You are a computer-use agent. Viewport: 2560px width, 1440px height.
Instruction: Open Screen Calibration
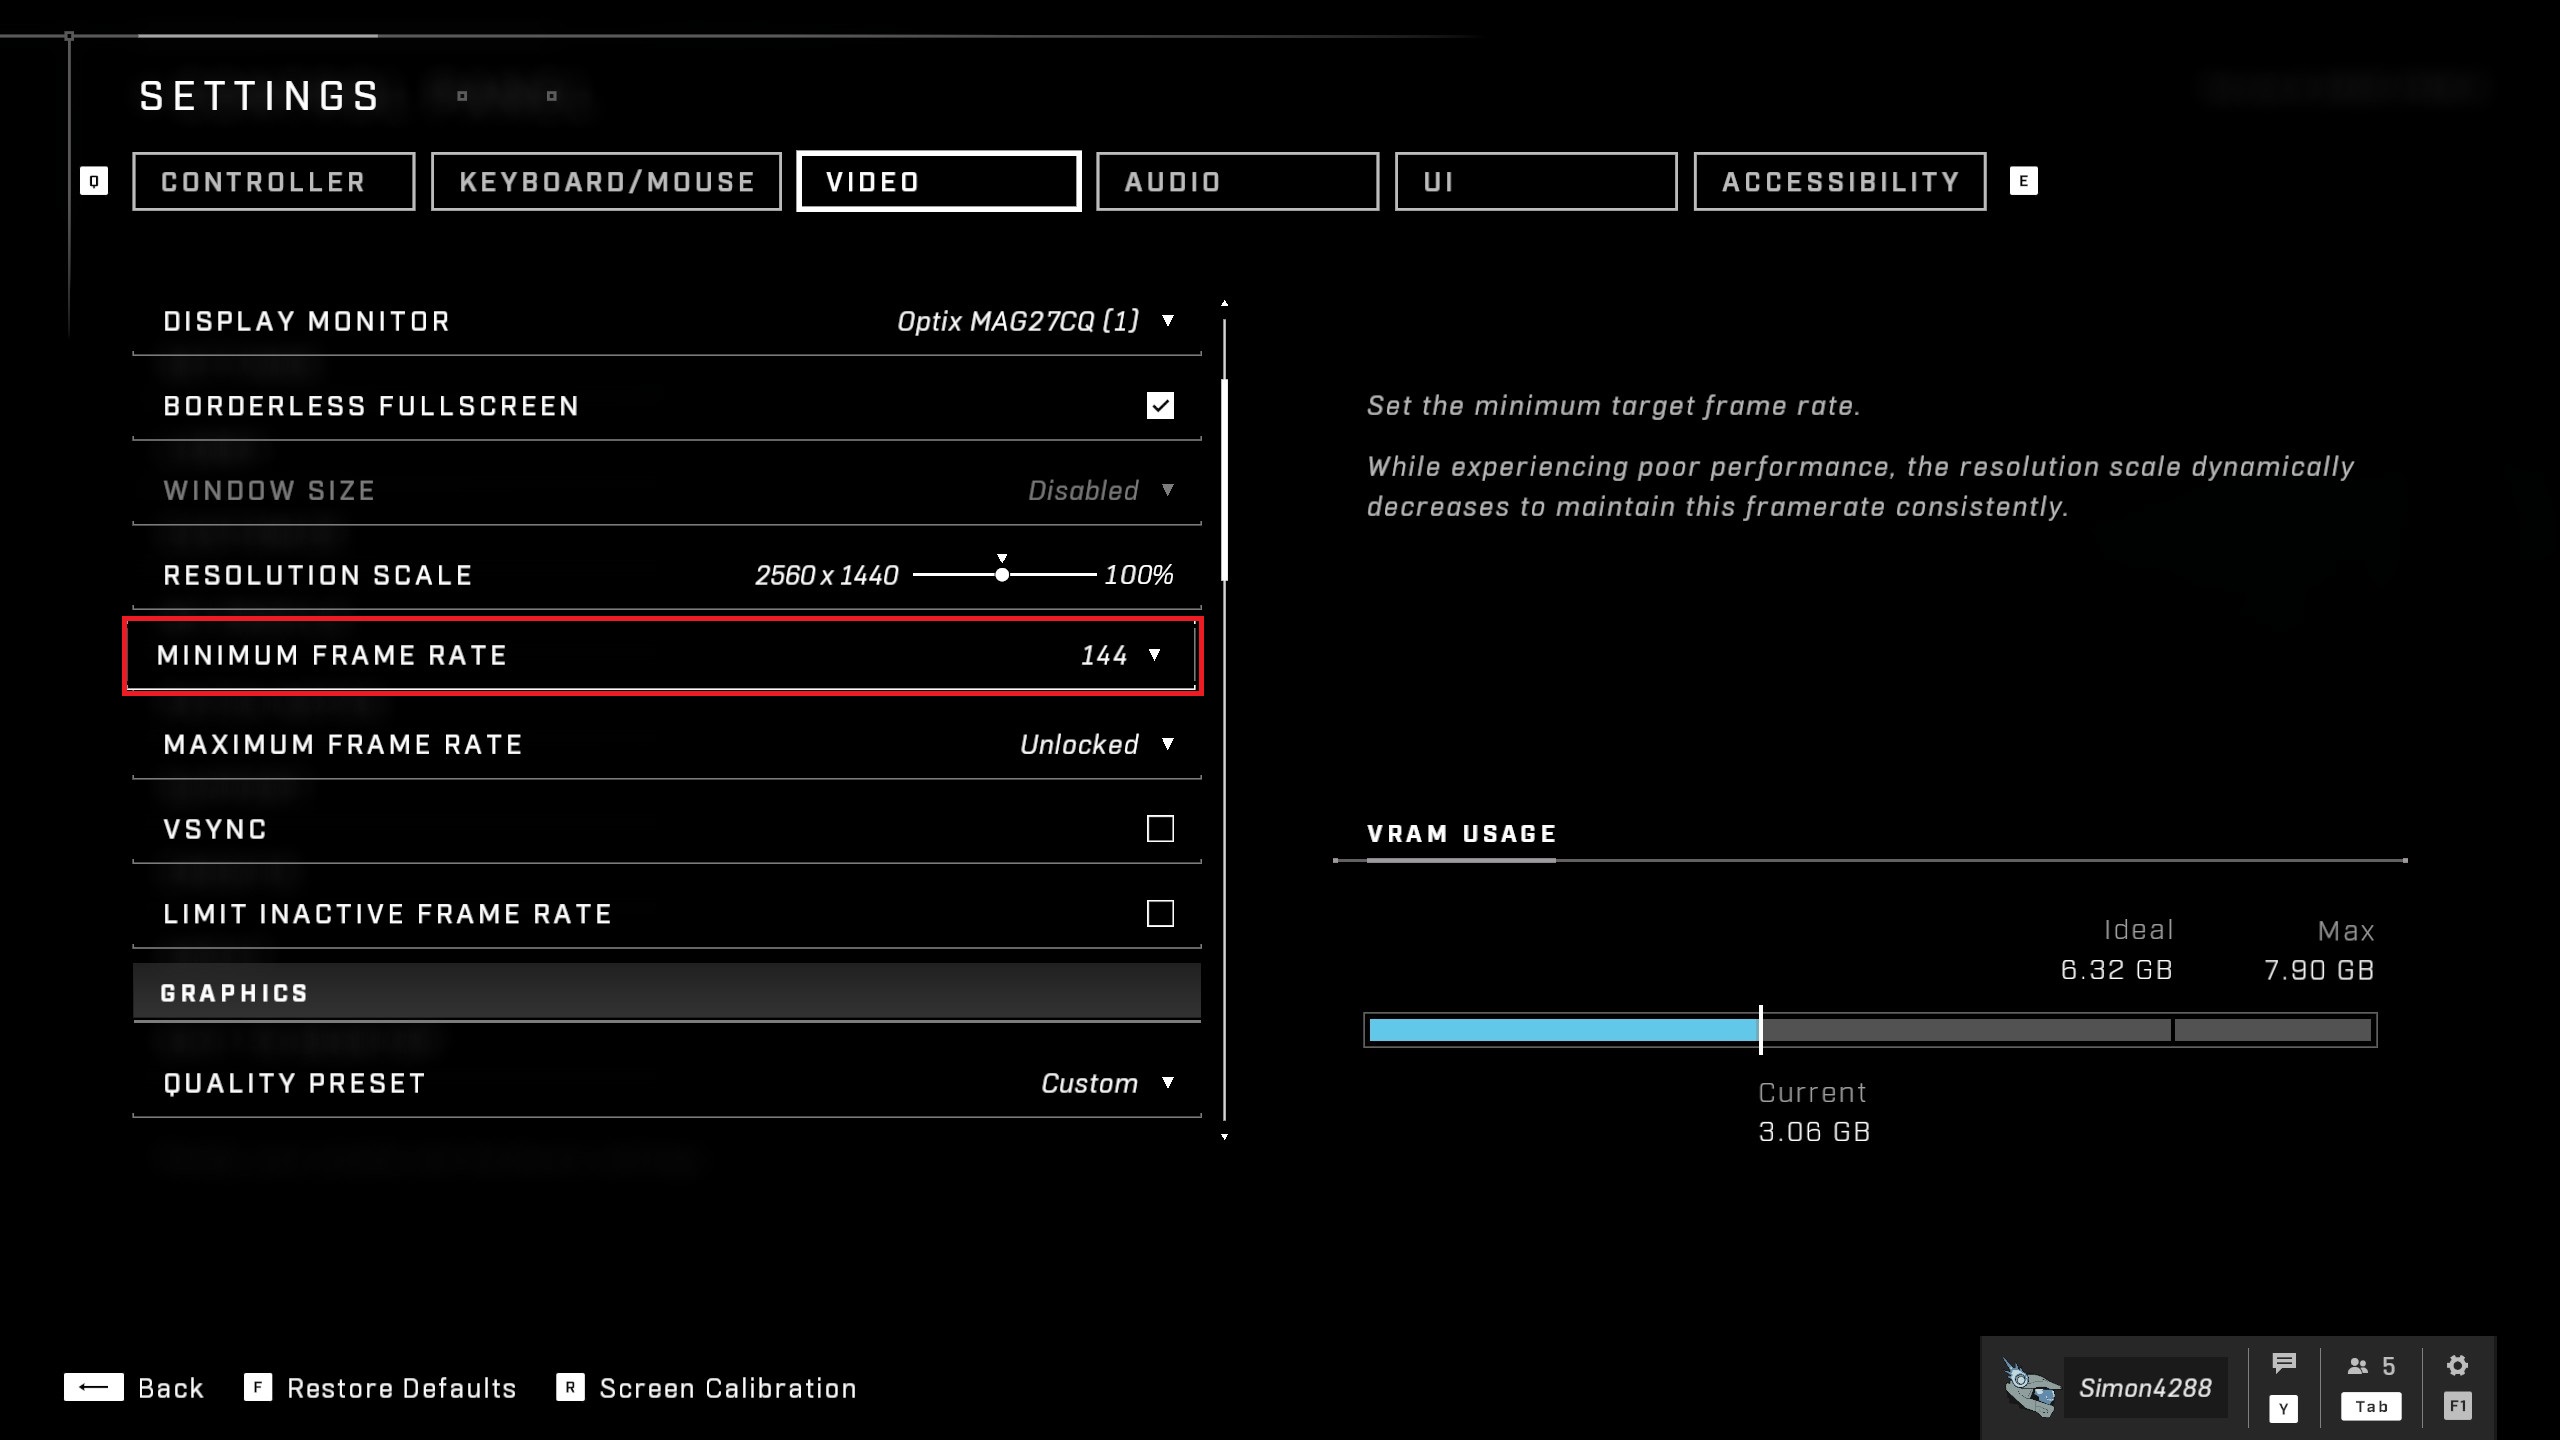727,1388
